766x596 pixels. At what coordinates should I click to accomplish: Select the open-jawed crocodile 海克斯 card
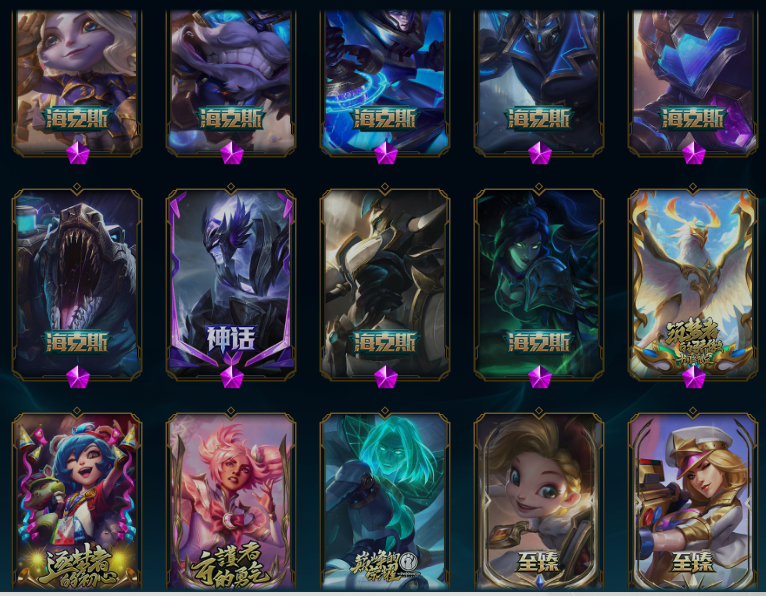coord(77,283)
